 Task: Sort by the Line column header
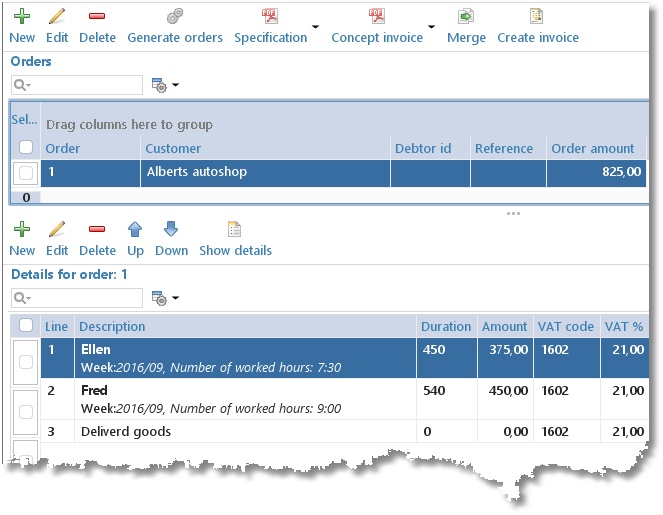(x=56, y=326)
